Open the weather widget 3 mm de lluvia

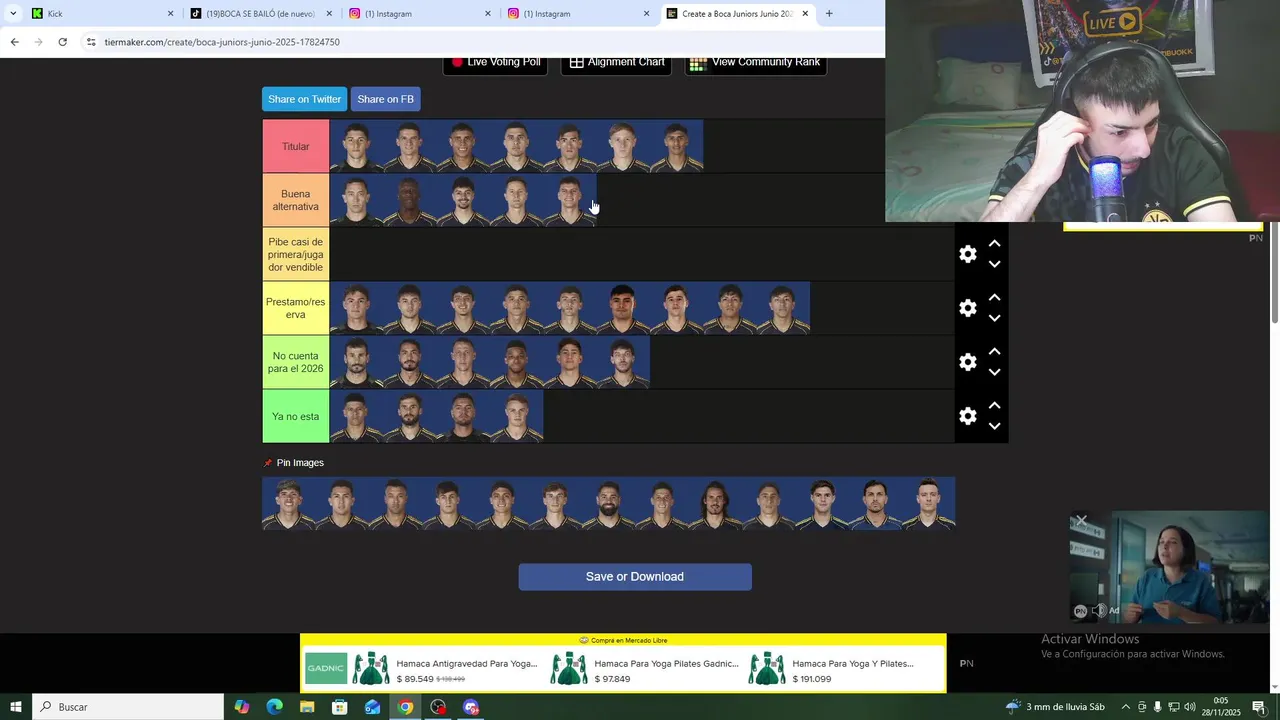pos(1056,707)
